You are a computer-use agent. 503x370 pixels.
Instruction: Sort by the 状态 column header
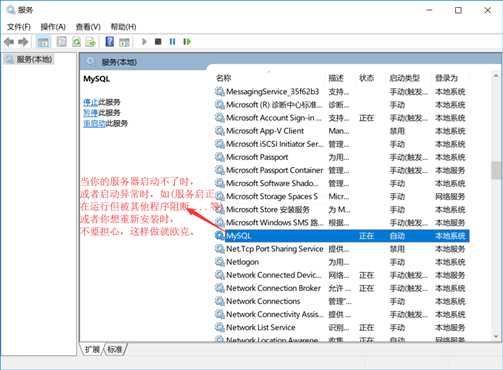point(366,78)
